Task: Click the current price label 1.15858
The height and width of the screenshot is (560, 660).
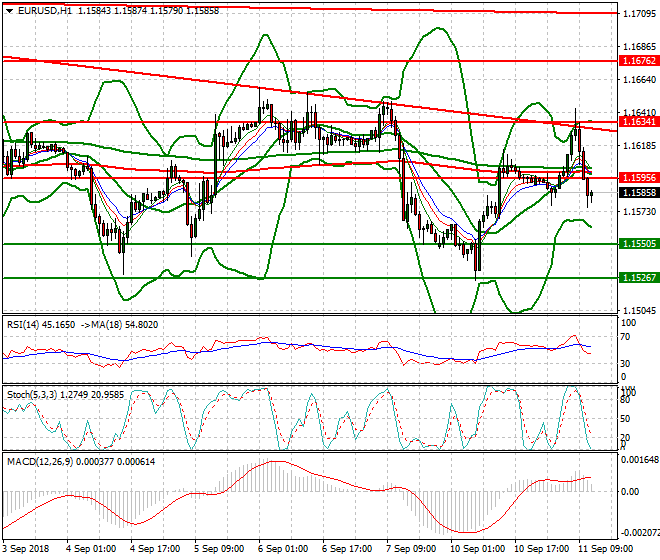Action: pos(639,193)
